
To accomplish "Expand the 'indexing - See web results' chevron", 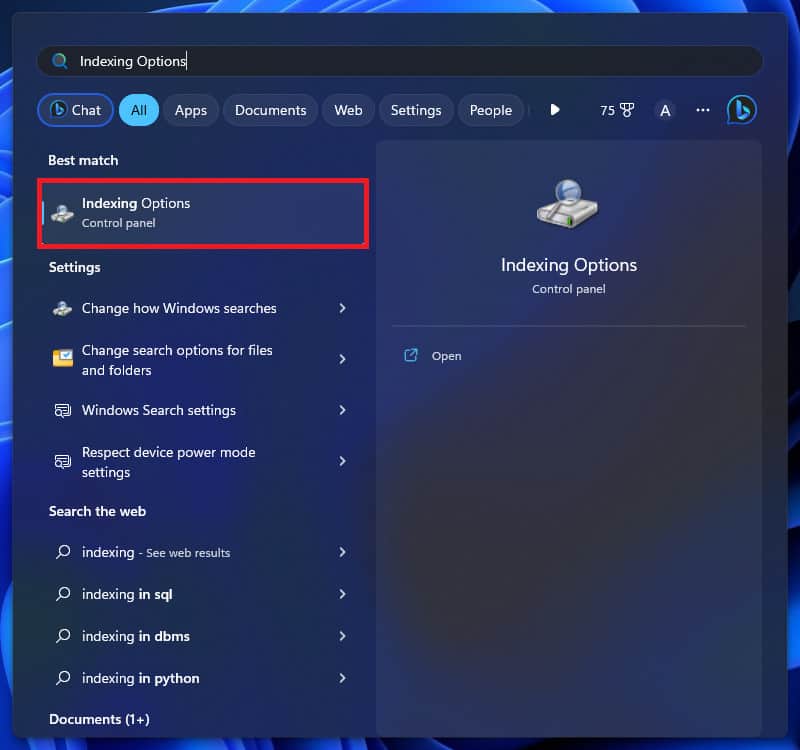I will (342, 552).
